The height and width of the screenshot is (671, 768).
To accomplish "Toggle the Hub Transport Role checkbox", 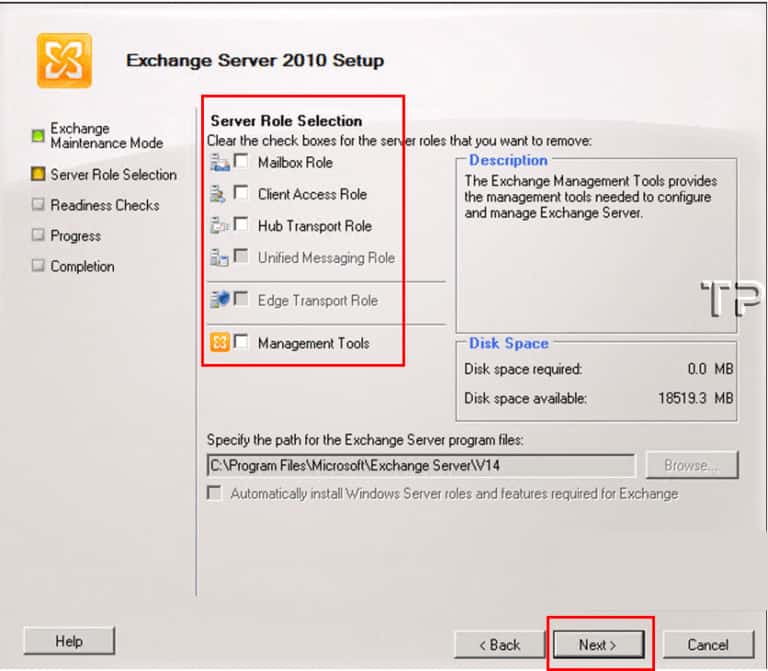I will [241, 224].
